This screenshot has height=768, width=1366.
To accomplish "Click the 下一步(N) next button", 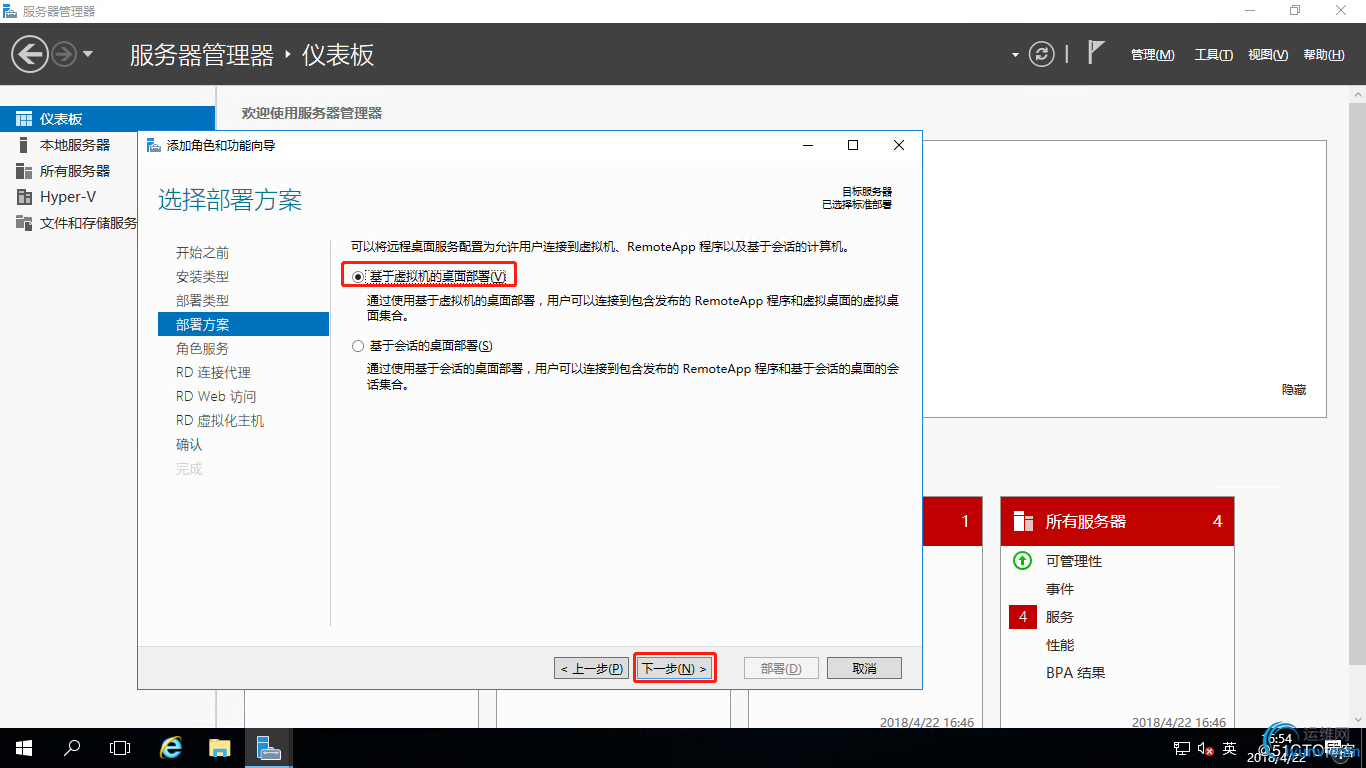I will (x=675, y=668).
